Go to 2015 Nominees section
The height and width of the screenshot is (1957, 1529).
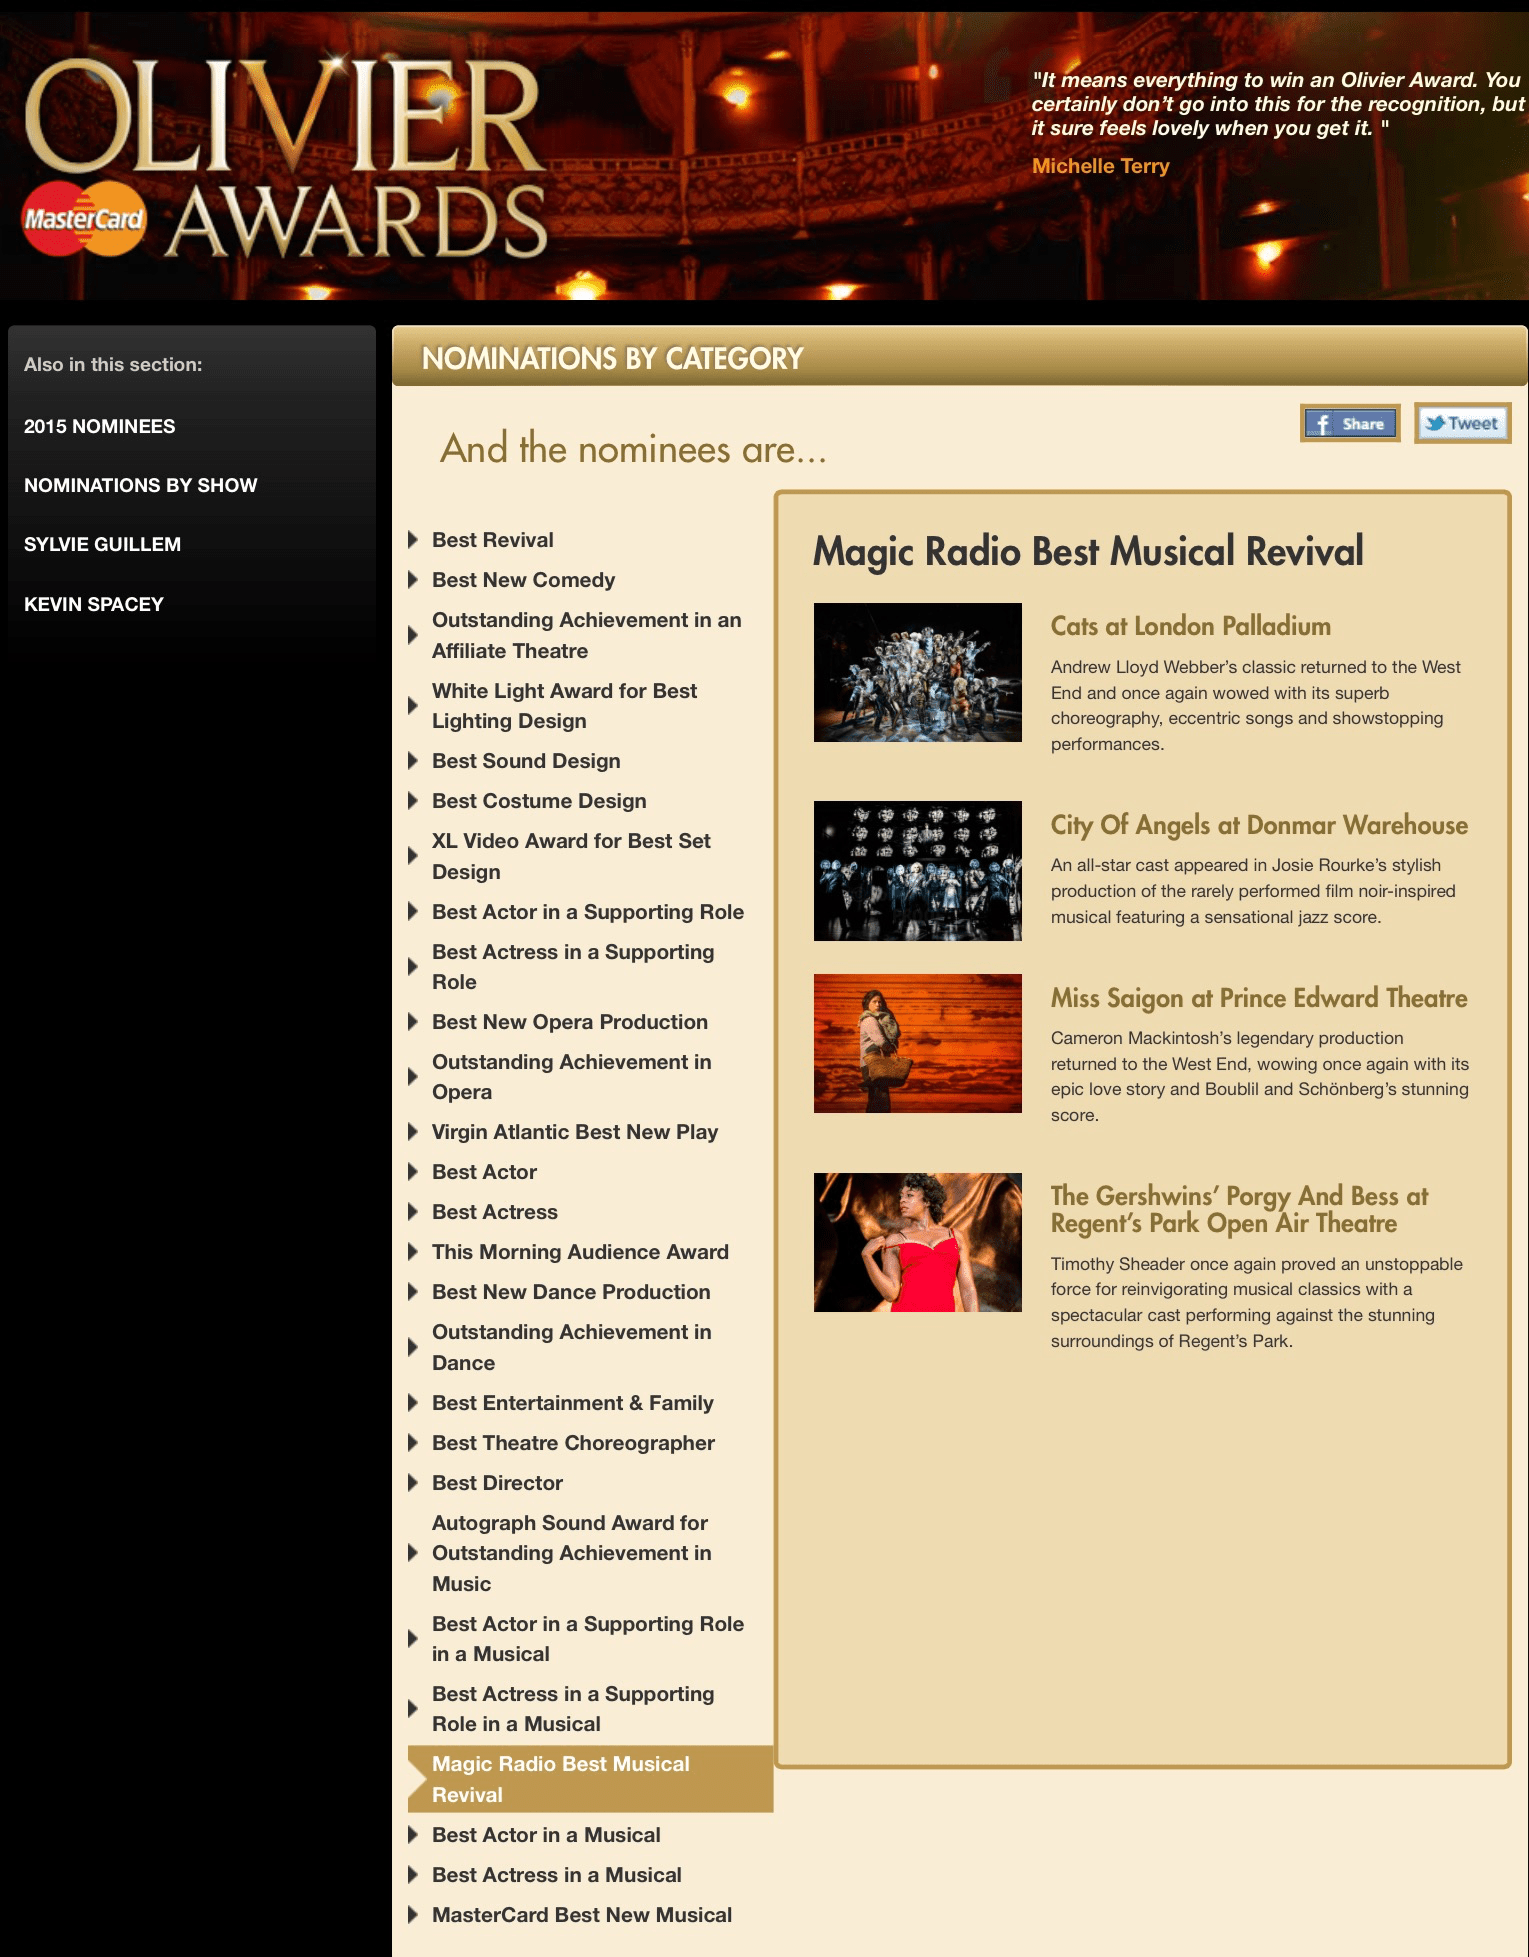[99, 426]
